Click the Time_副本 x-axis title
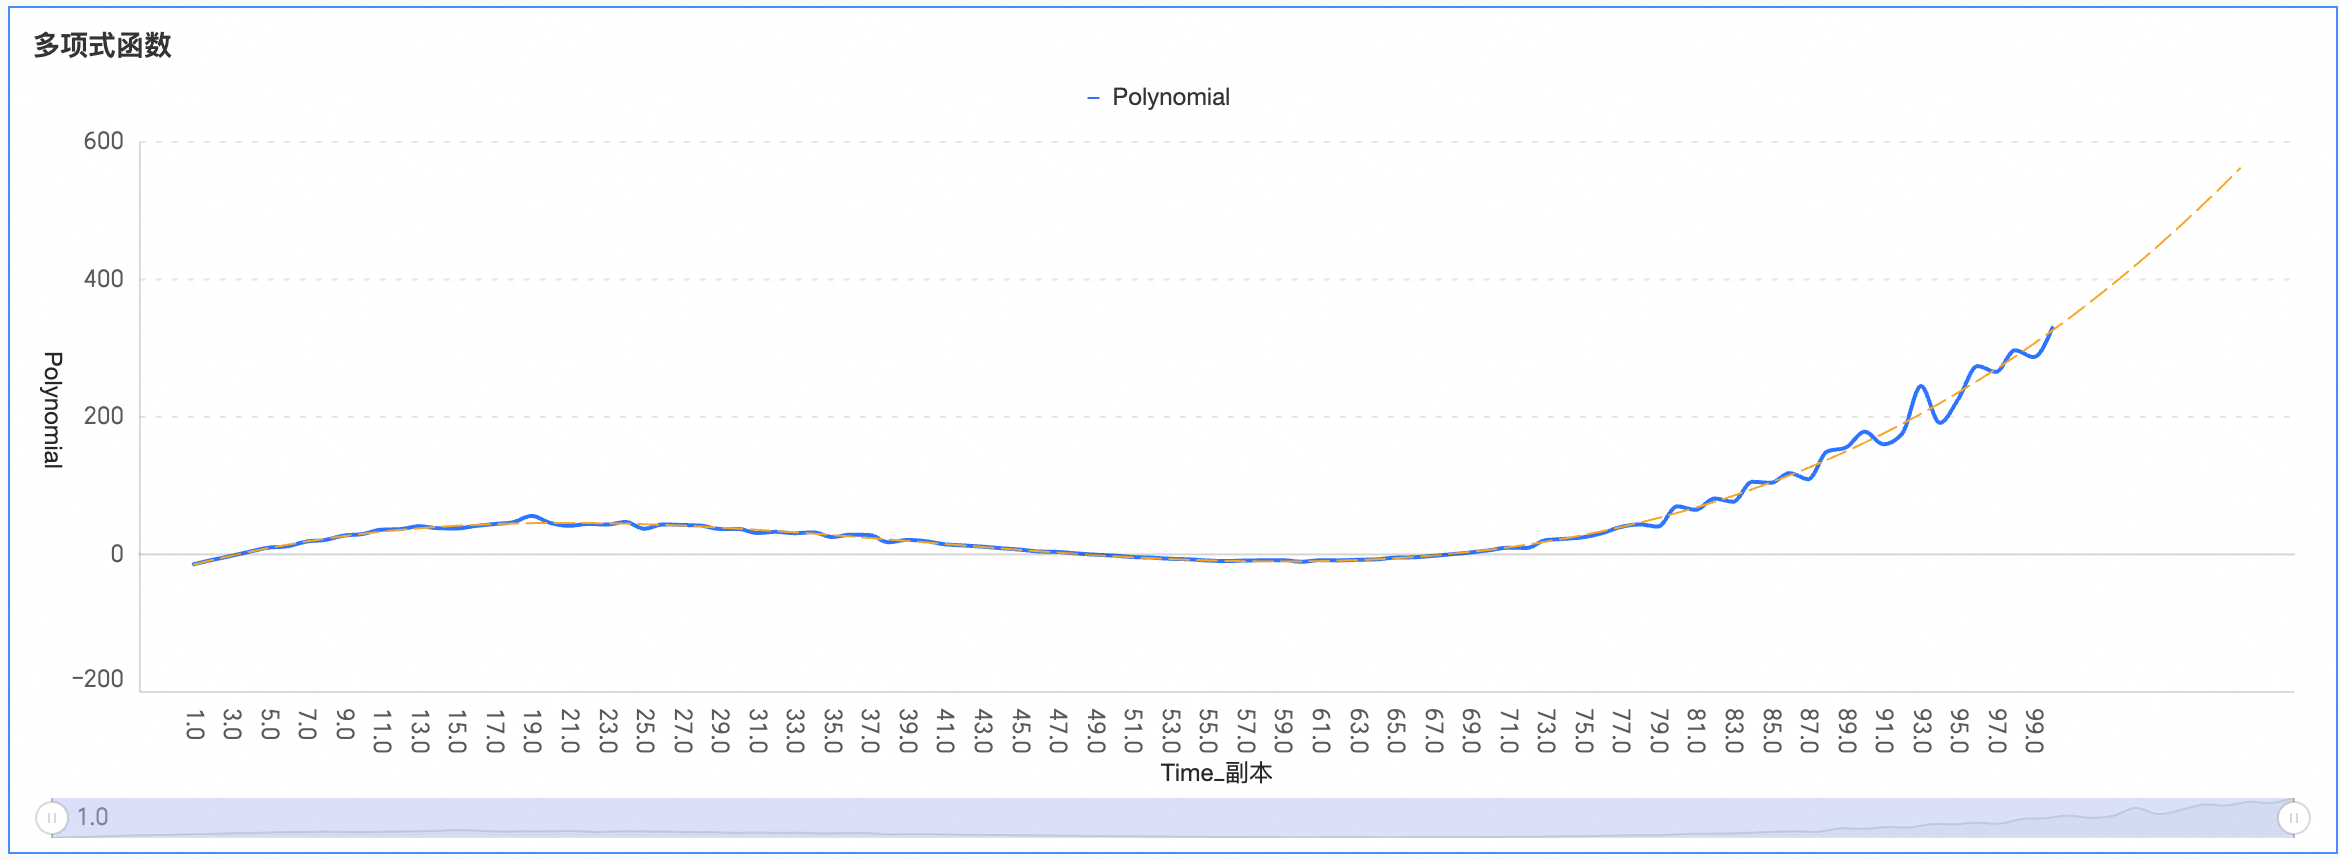 1216,773
